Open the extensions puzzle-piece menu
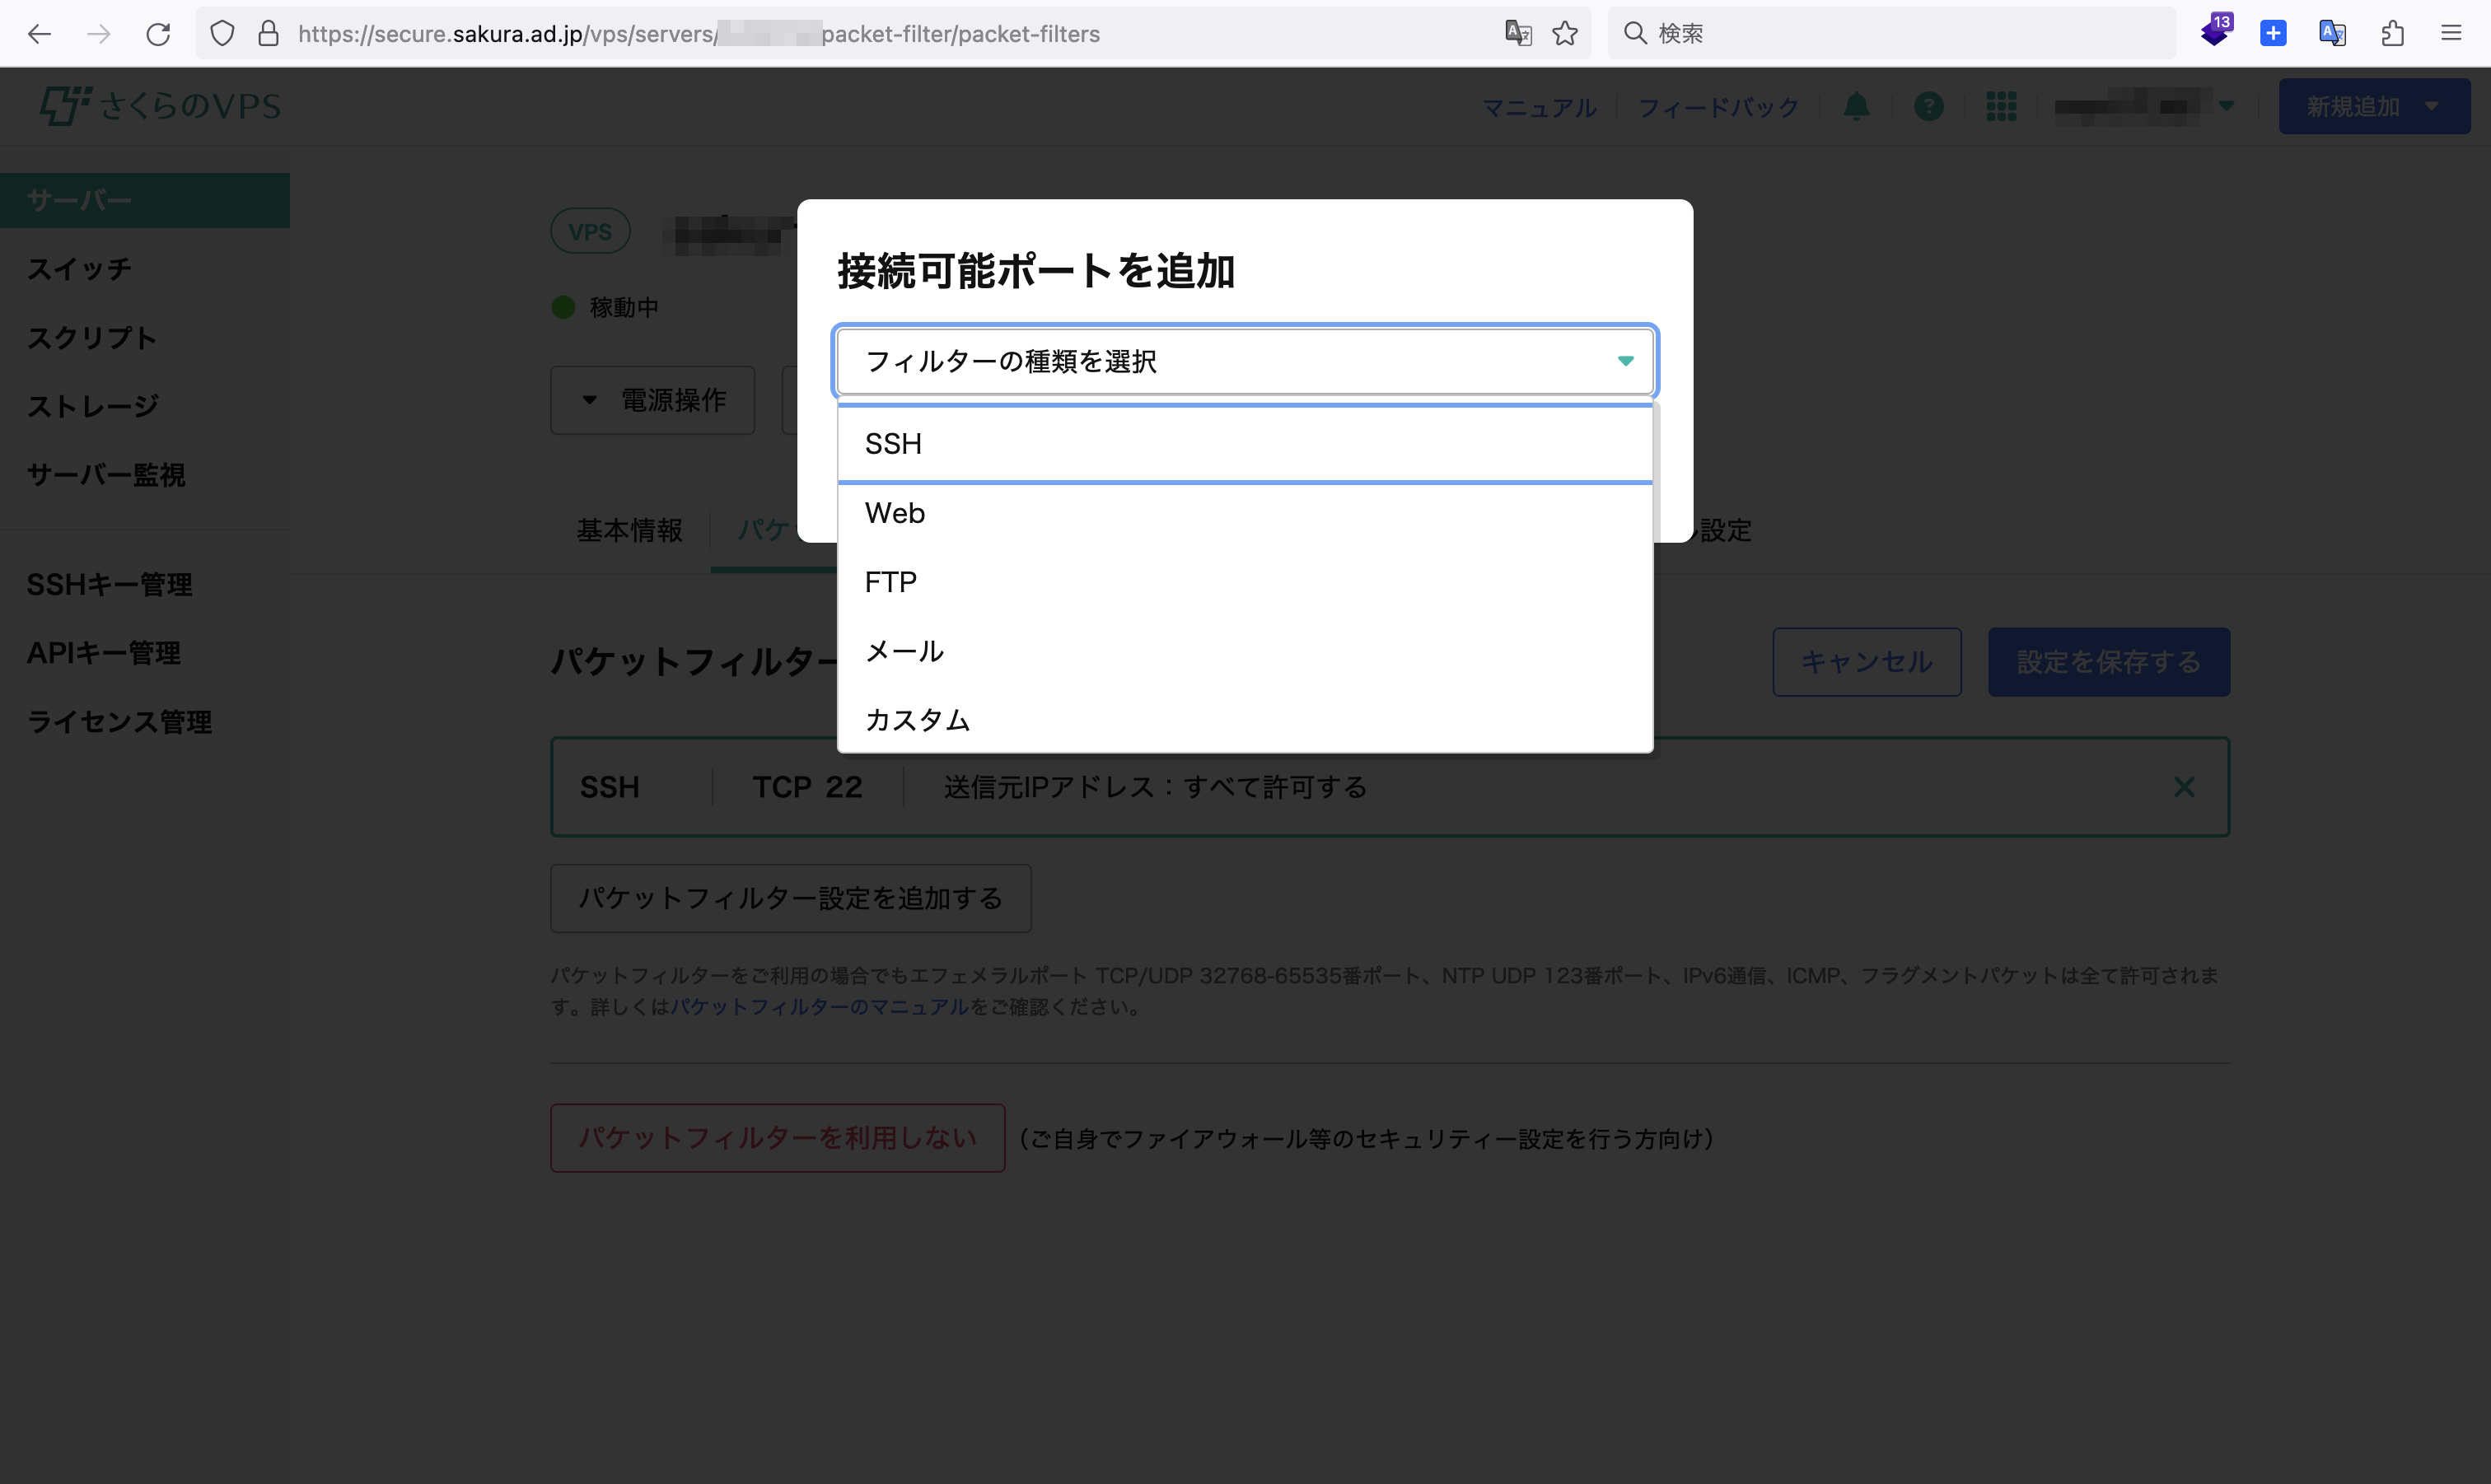This screenshot has width=2491, height=1484. tap(2392, 33)
